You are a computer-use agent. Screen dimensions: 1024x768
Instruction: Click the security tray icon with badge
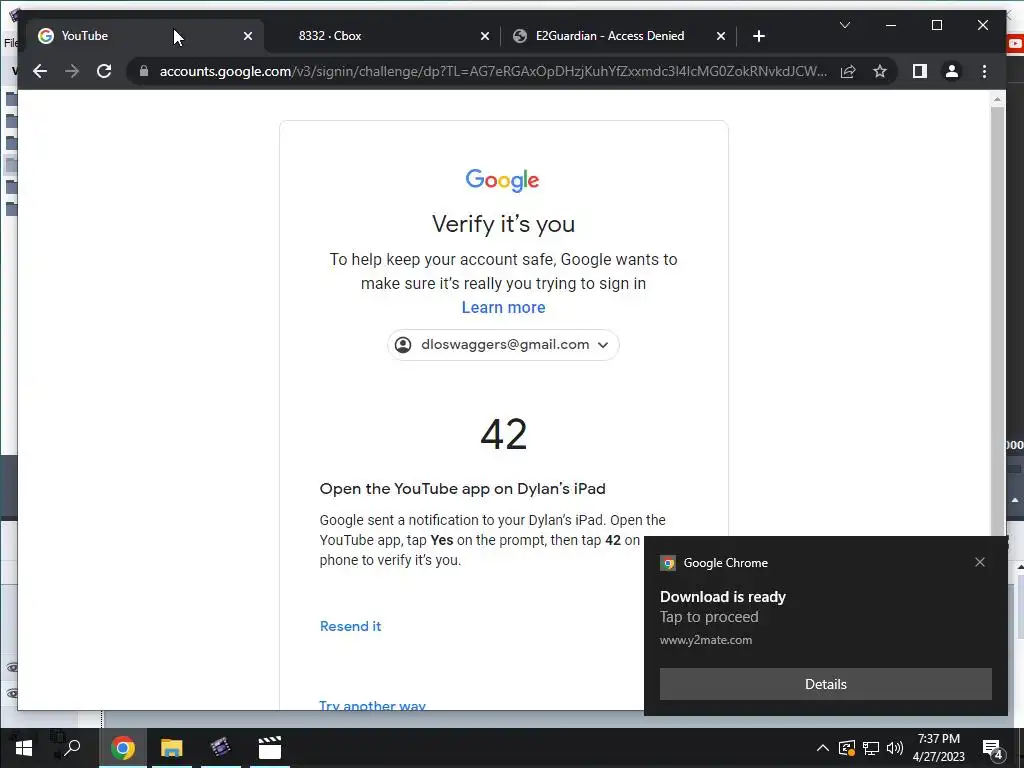coord(846,748)
